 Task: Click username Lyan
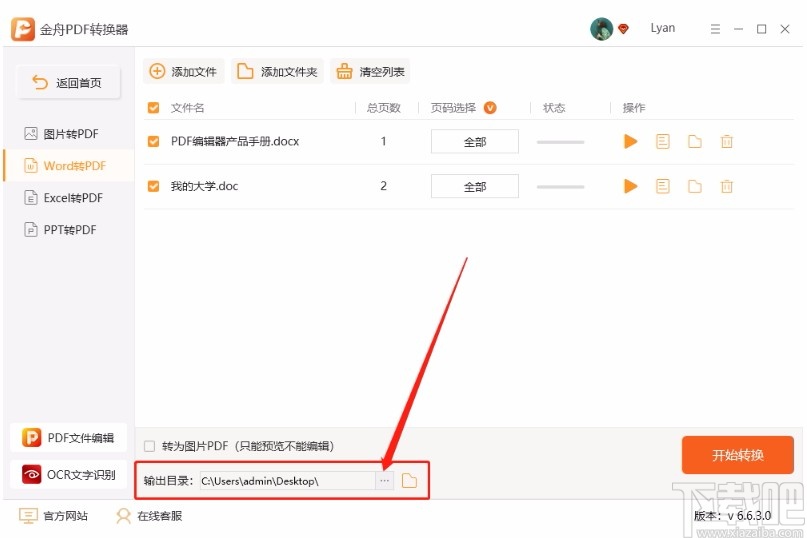coord(662,28)
